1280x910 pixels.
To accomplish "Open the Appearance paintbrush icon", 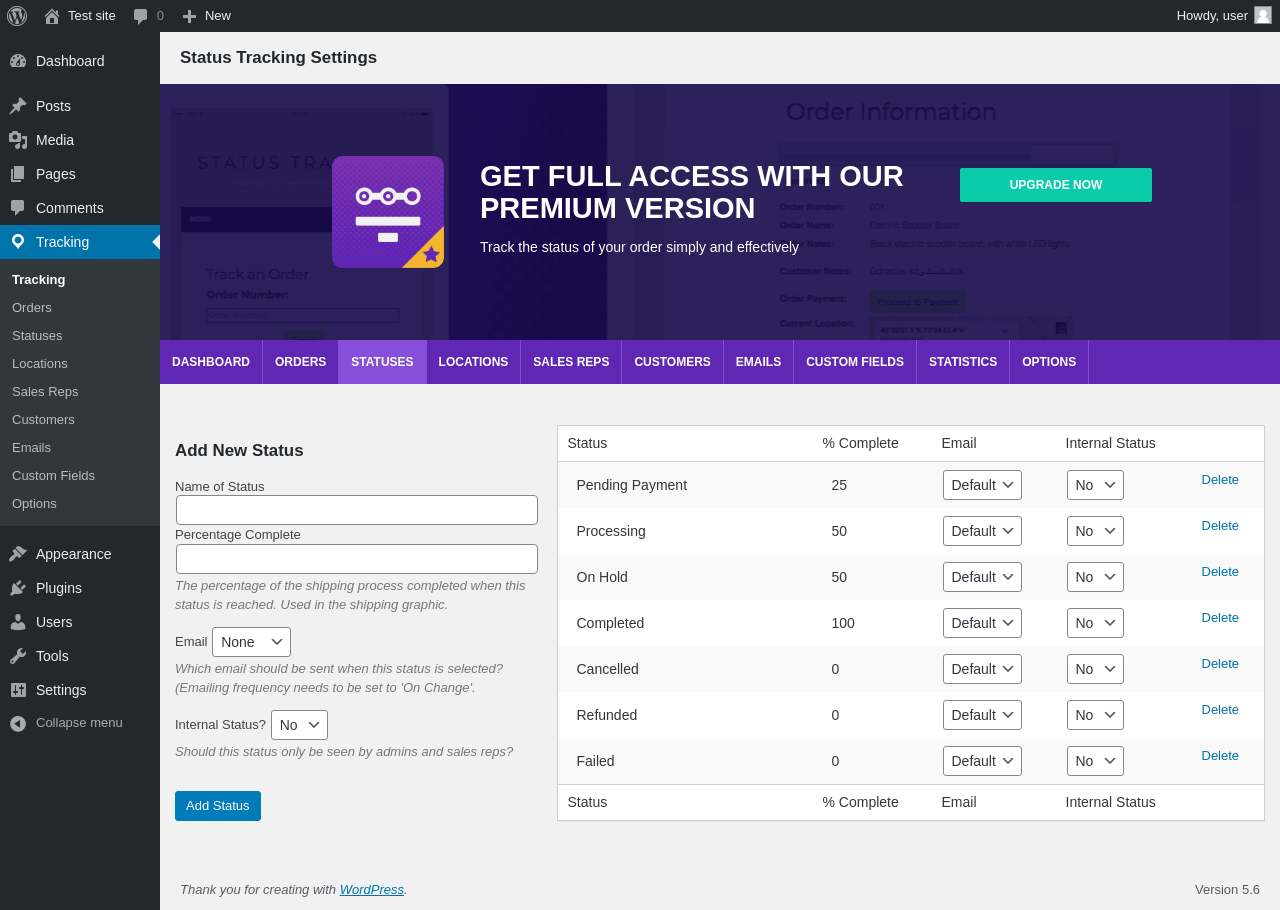I will [x=18, y=554].
